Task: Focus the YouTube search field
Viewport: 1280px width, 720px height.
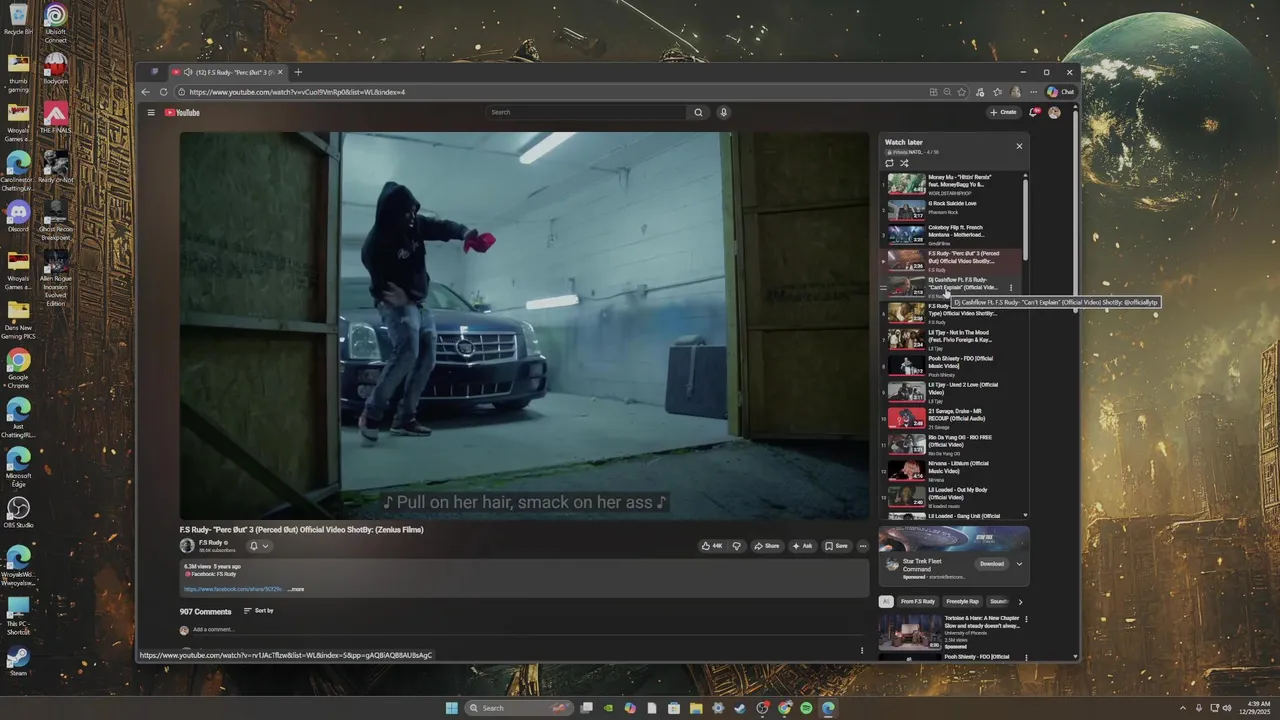Action: [587, 113]
